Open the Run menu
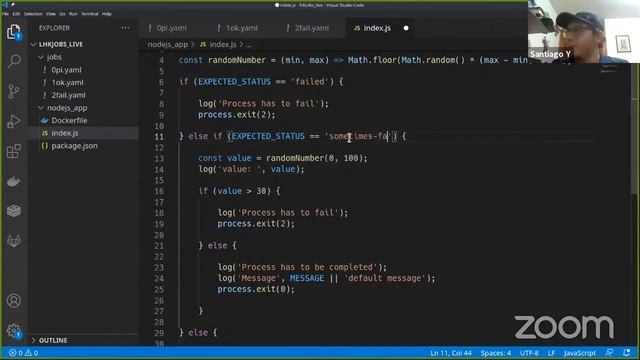This screenshot has height=360, width=640. [x=73, y=14]
